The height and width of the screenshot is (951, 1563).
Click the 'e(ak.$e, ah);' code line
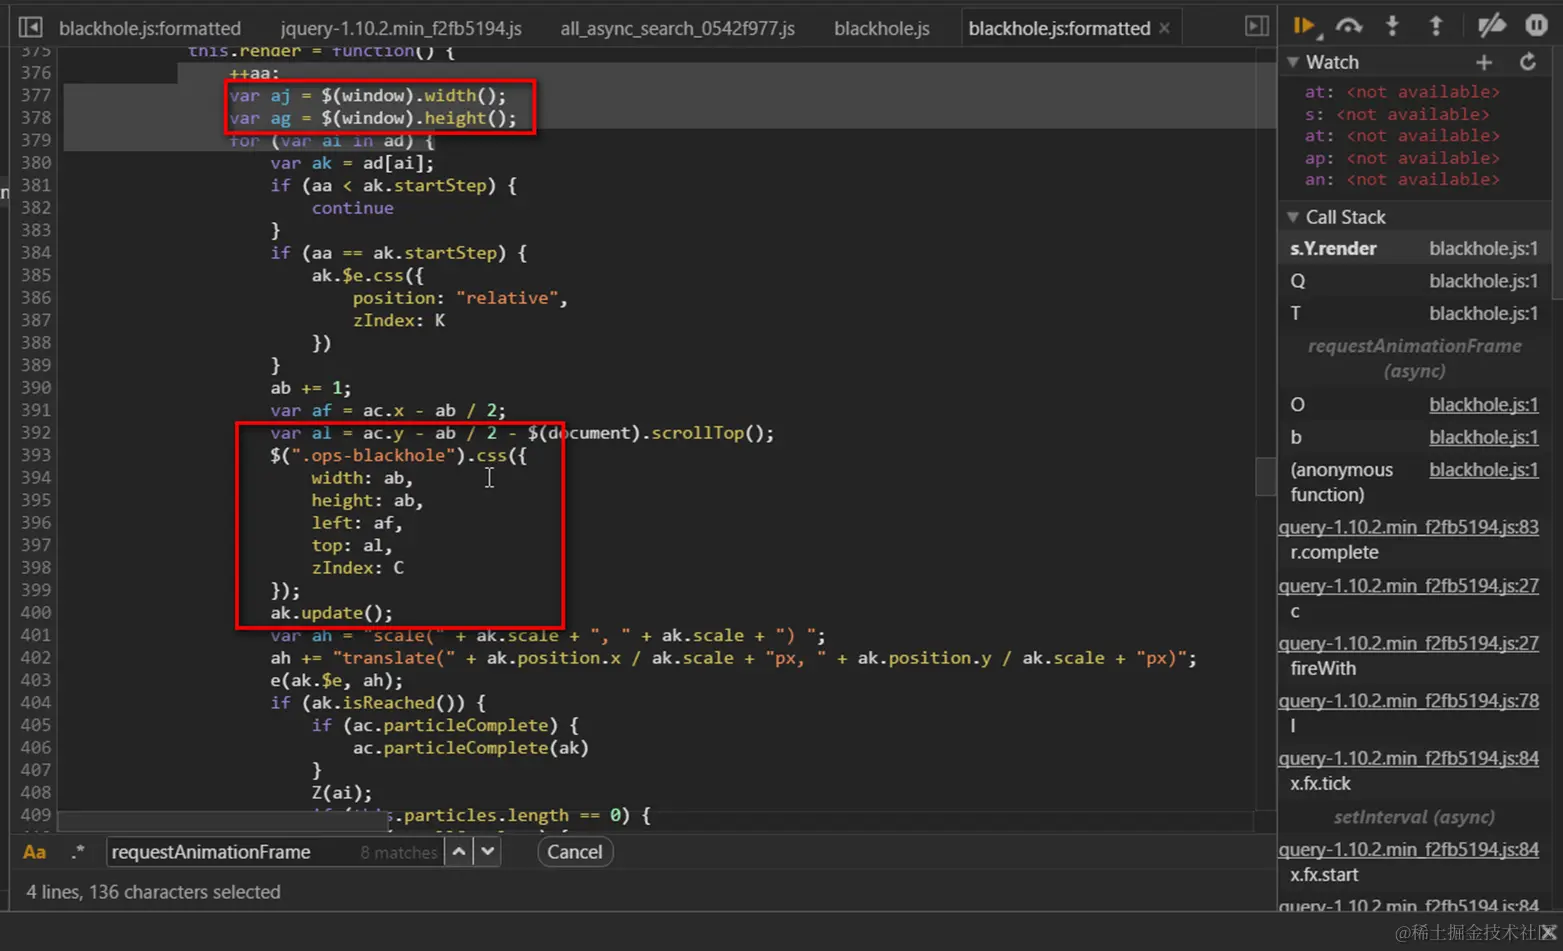[336, 681]
